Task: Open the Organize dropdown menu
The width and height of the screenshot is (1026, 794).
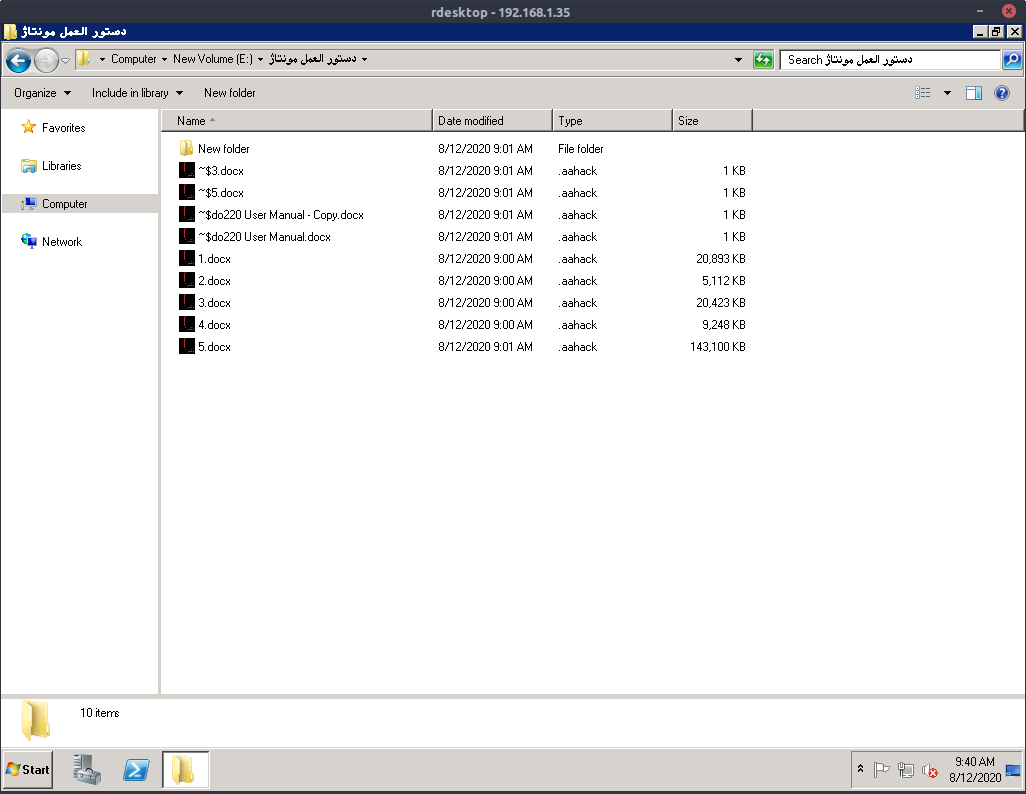Action: tap(43, 93)
